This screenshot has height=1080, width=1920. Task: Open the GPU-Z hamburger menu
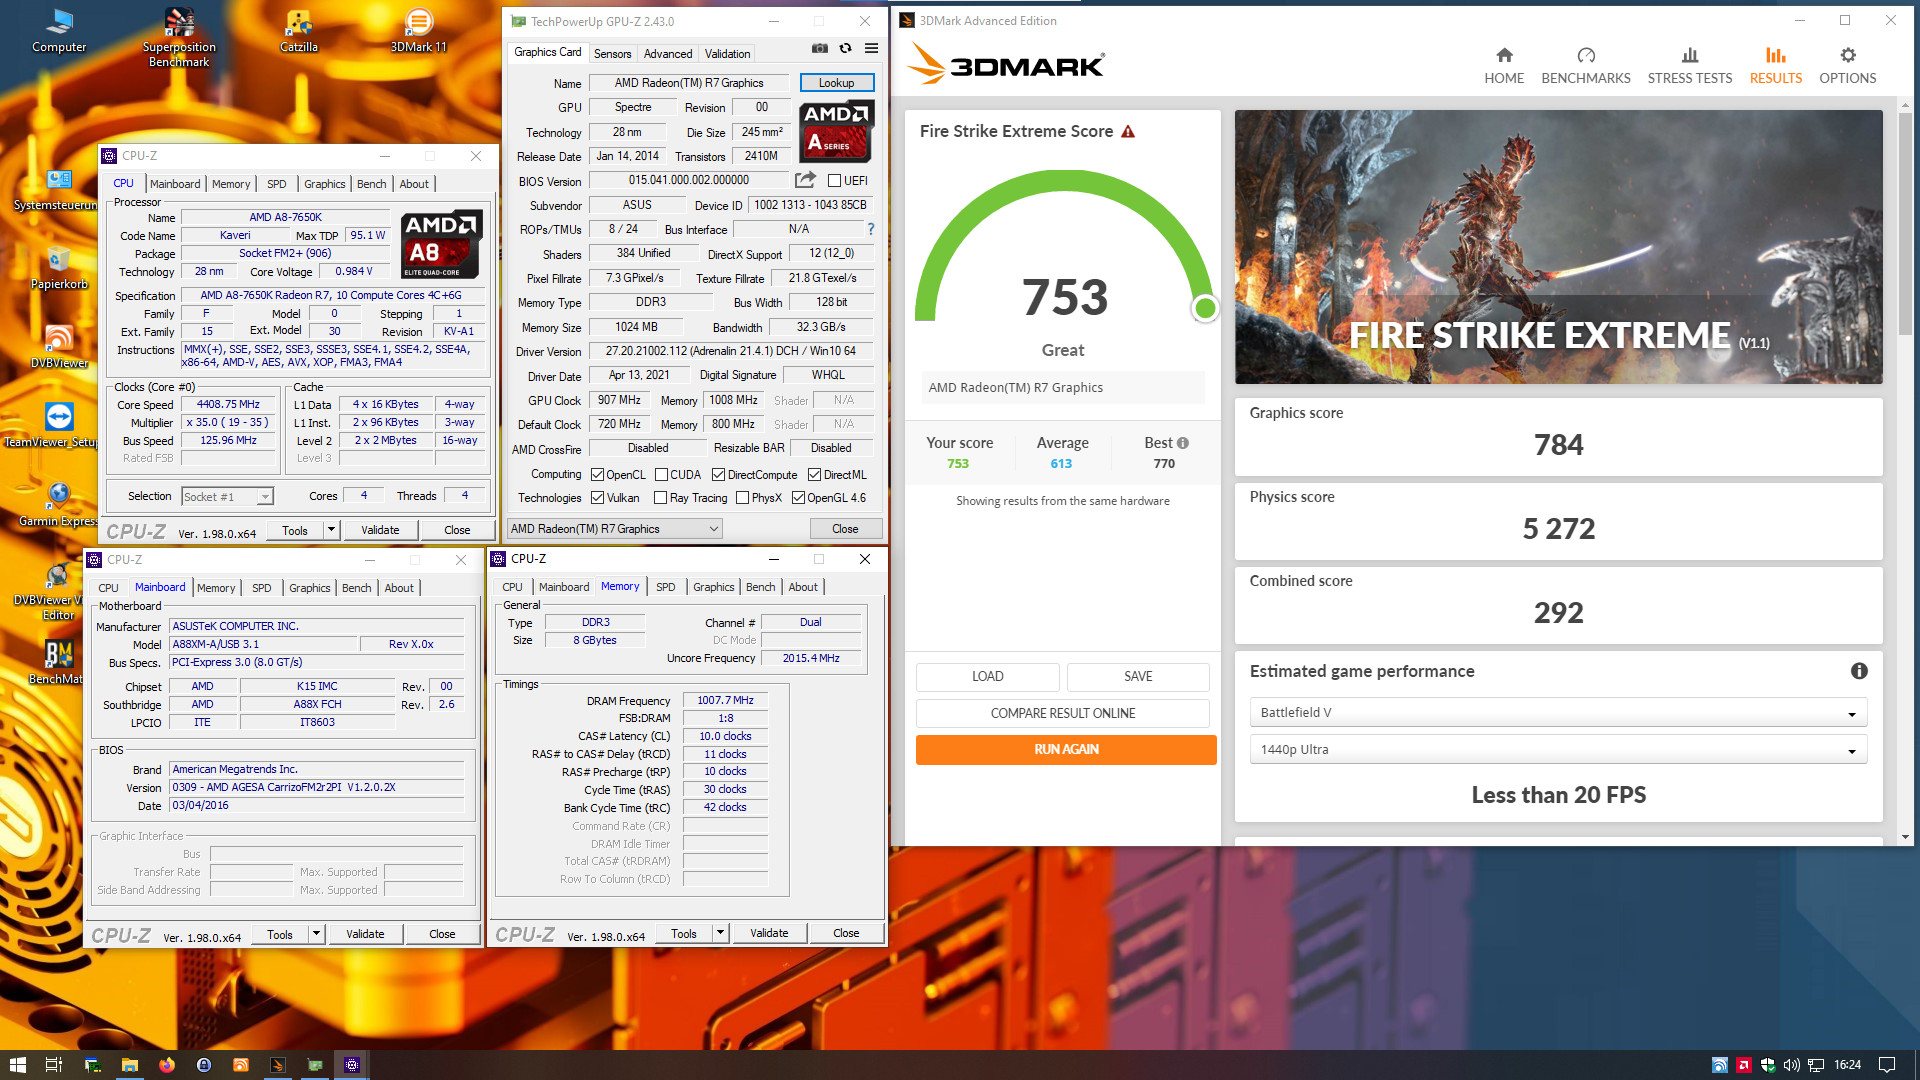[871, 48]
